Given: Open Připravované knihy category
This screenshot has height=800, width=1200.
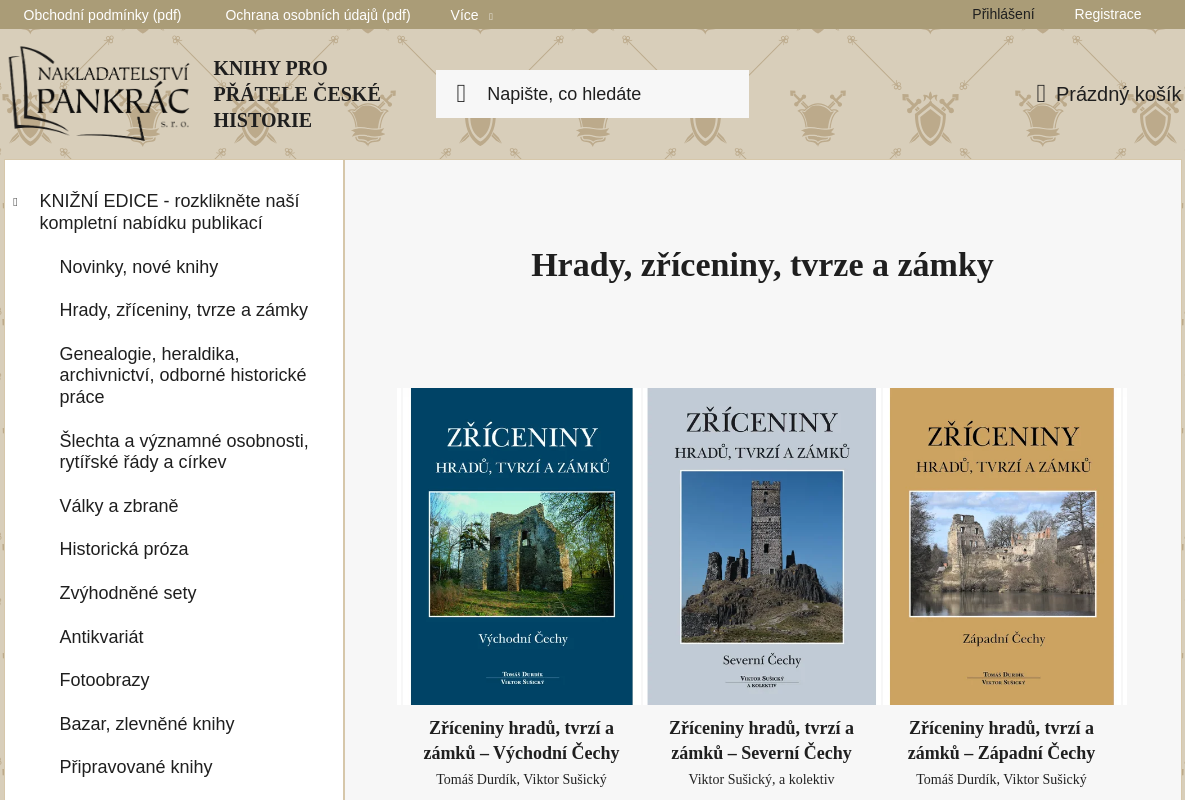Looking at the screenshot, I should tap(136, 767).
